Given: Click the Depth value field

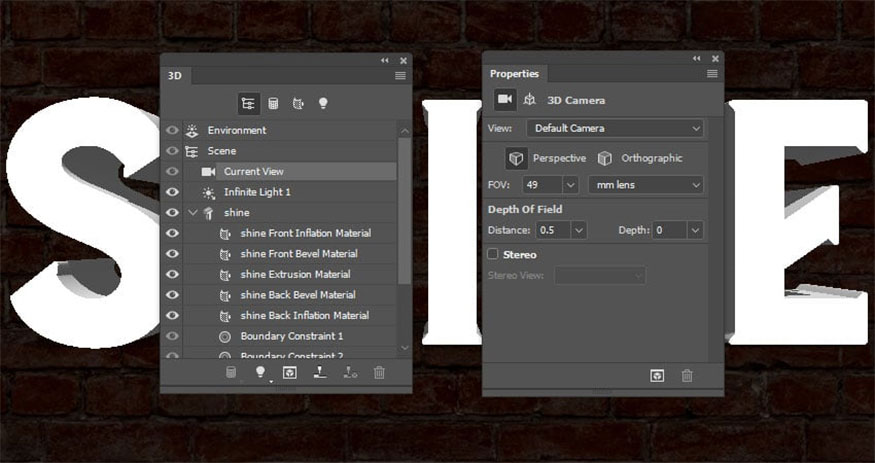Looking at the screenshot, I should click(670, 230).
